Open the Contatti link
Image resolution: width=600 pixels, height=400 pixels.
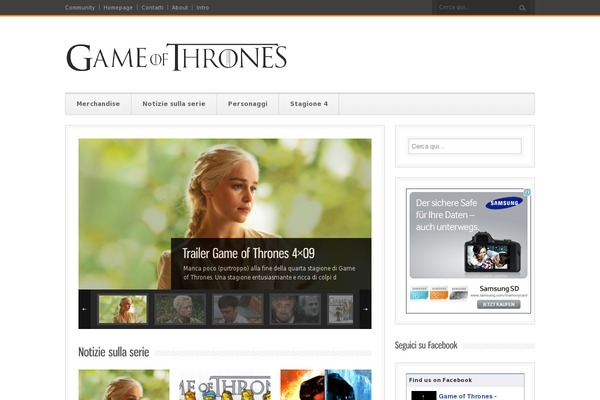pos(152,8)
